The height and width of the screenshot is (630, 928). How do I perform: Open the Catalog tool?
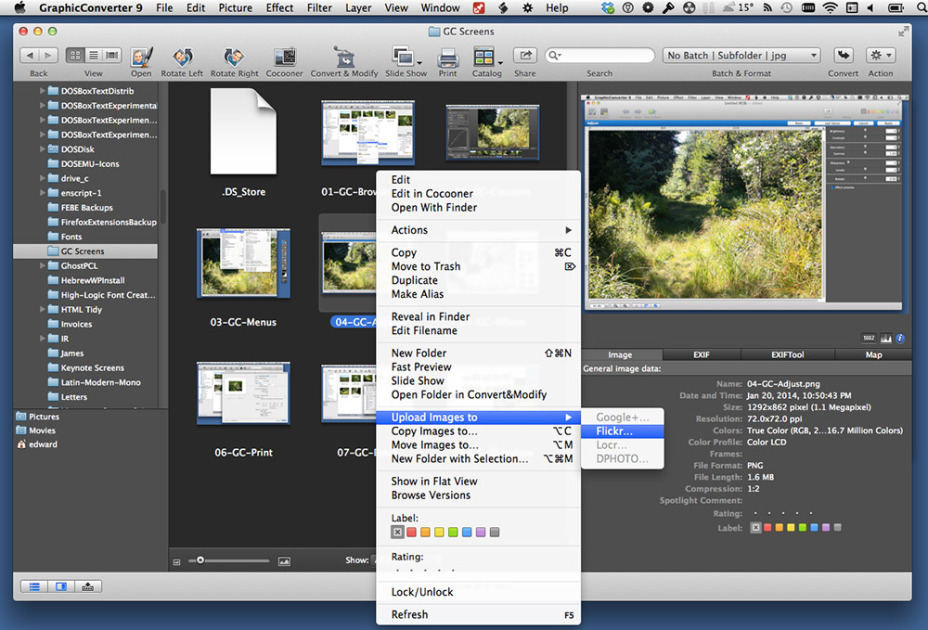[x=484, y=56]
